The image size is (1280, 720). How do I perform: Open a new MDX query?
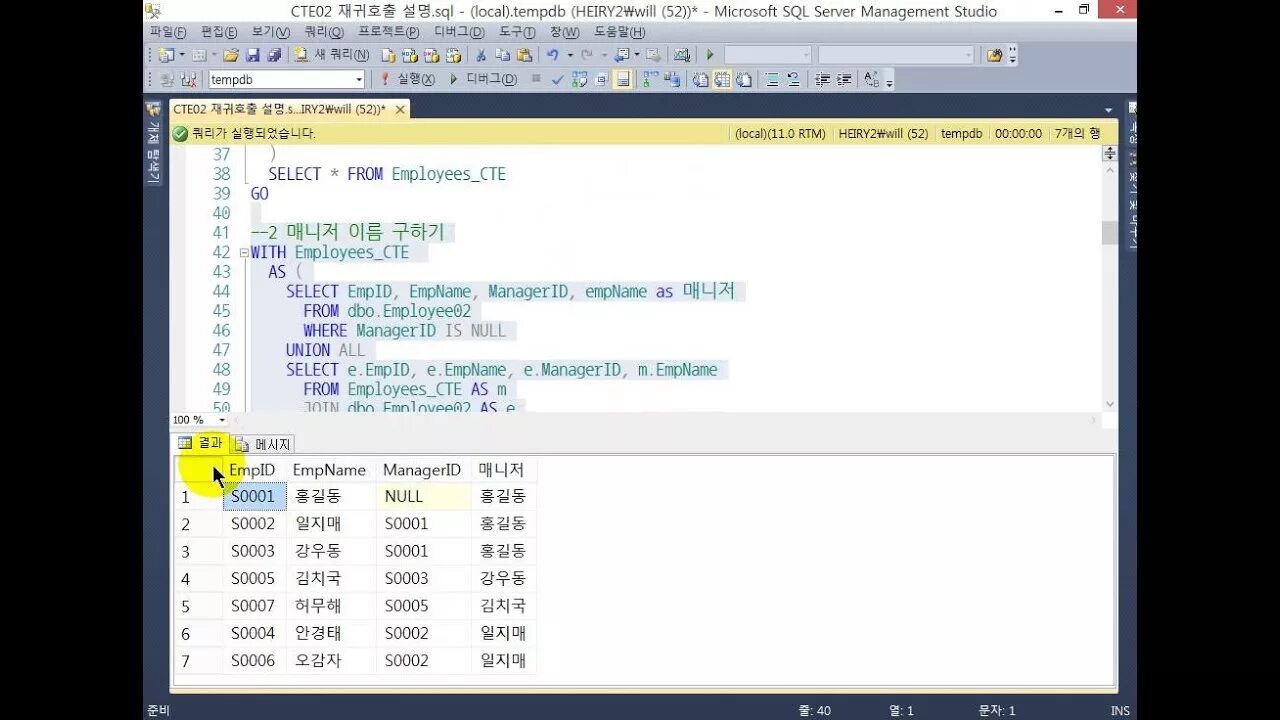point(410,55)
